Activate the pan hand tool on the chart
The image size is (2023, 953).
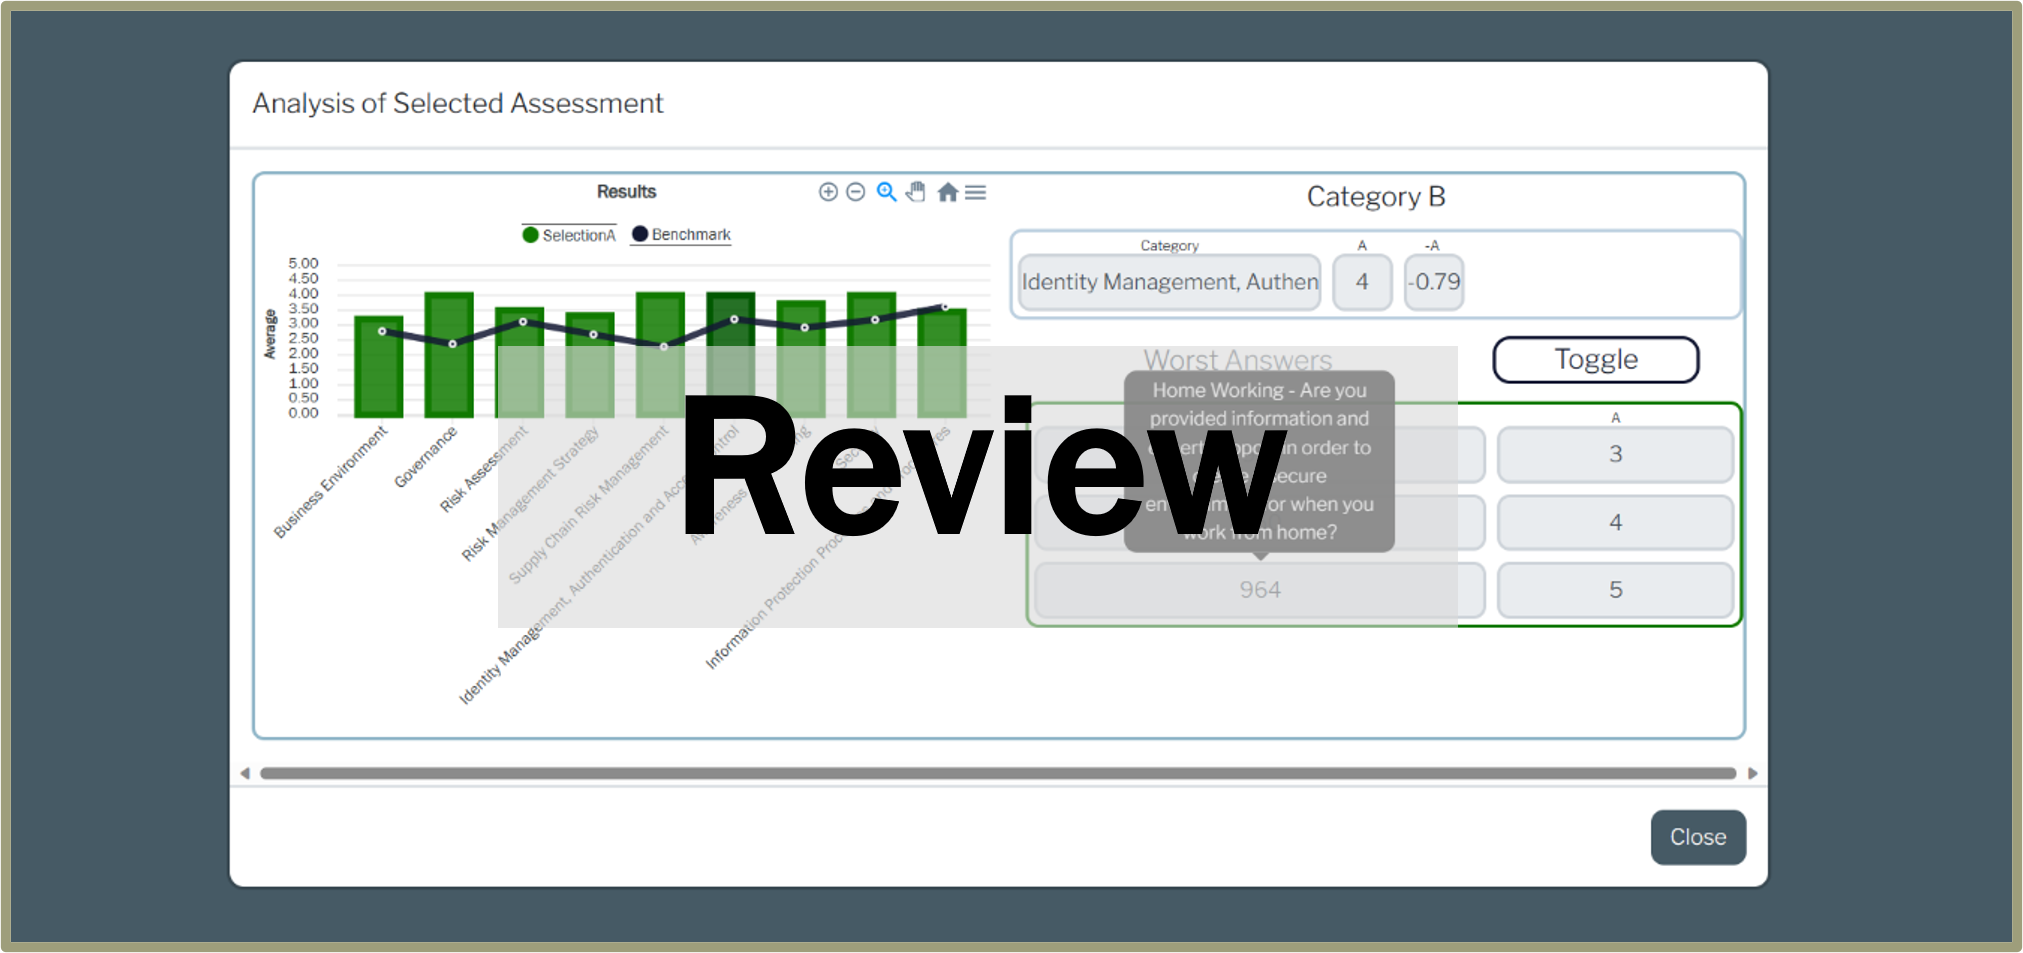(915, 192)
